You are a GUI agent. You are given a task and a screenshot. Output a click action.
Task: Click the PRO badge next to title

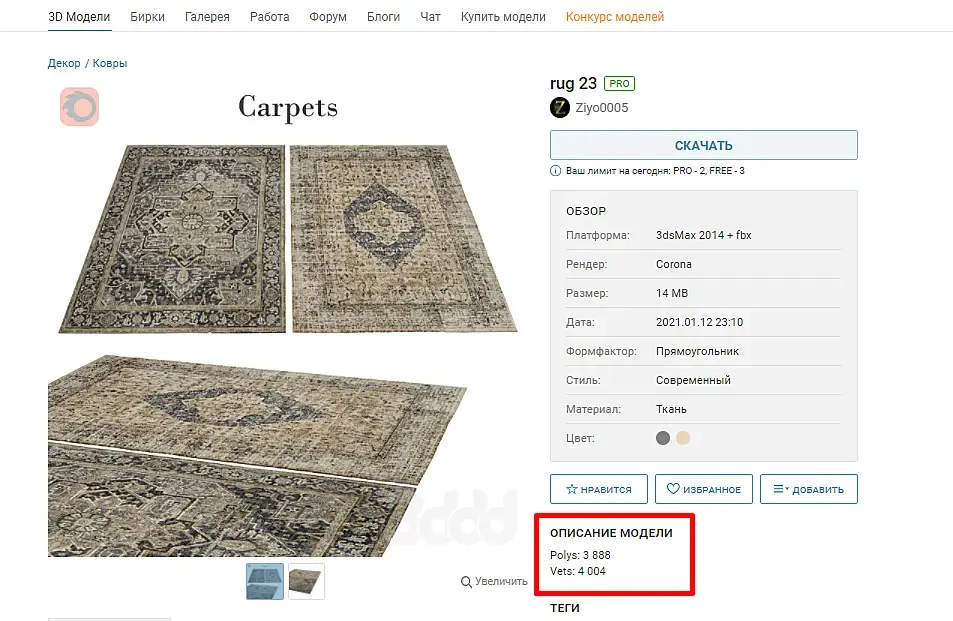[619, 84]
